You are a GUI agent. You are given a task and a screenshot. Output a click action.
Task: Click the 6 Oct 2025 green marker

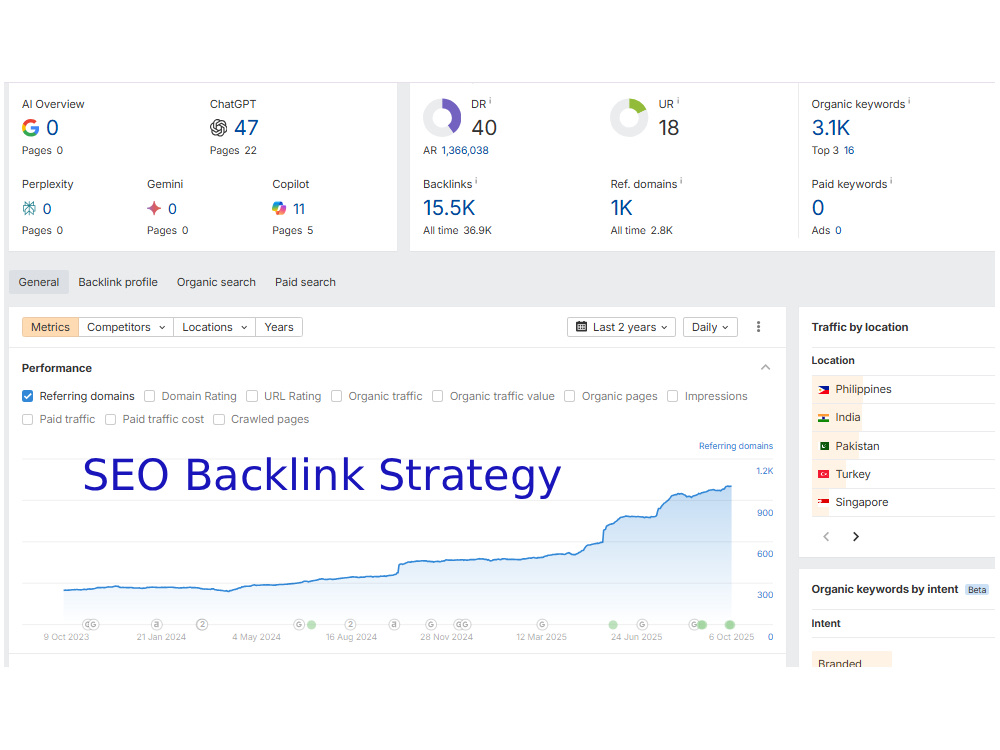pos(730,625)
